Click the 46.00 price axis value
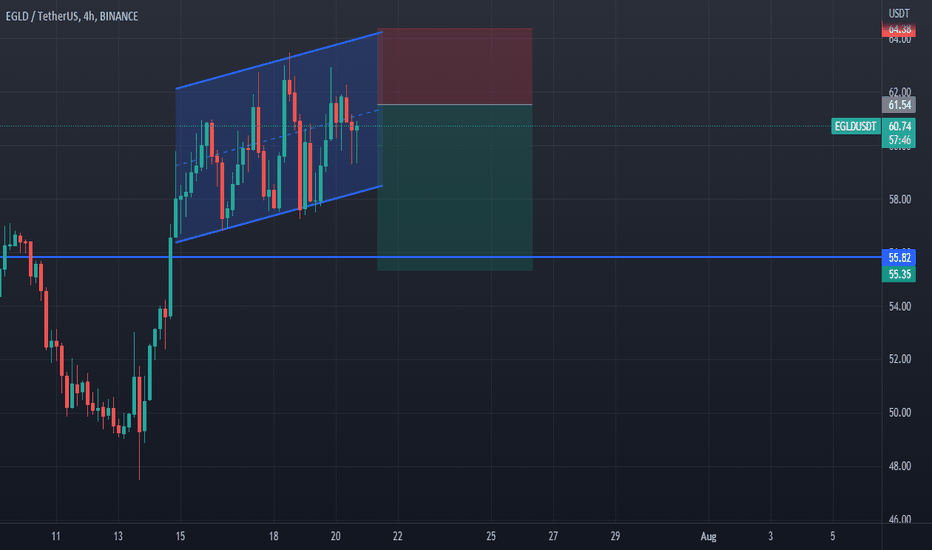This screenshot has width=932, height=550. [899, 519]
